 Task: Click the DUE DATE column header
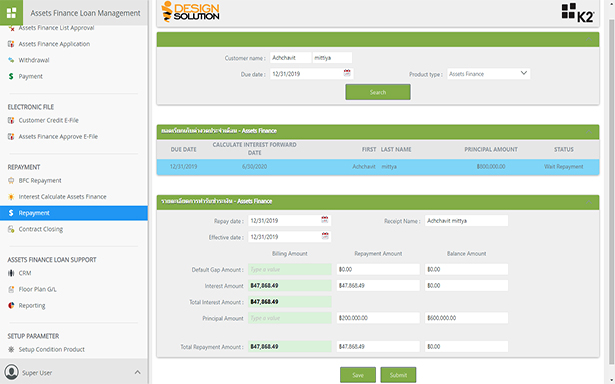point(183,149)
